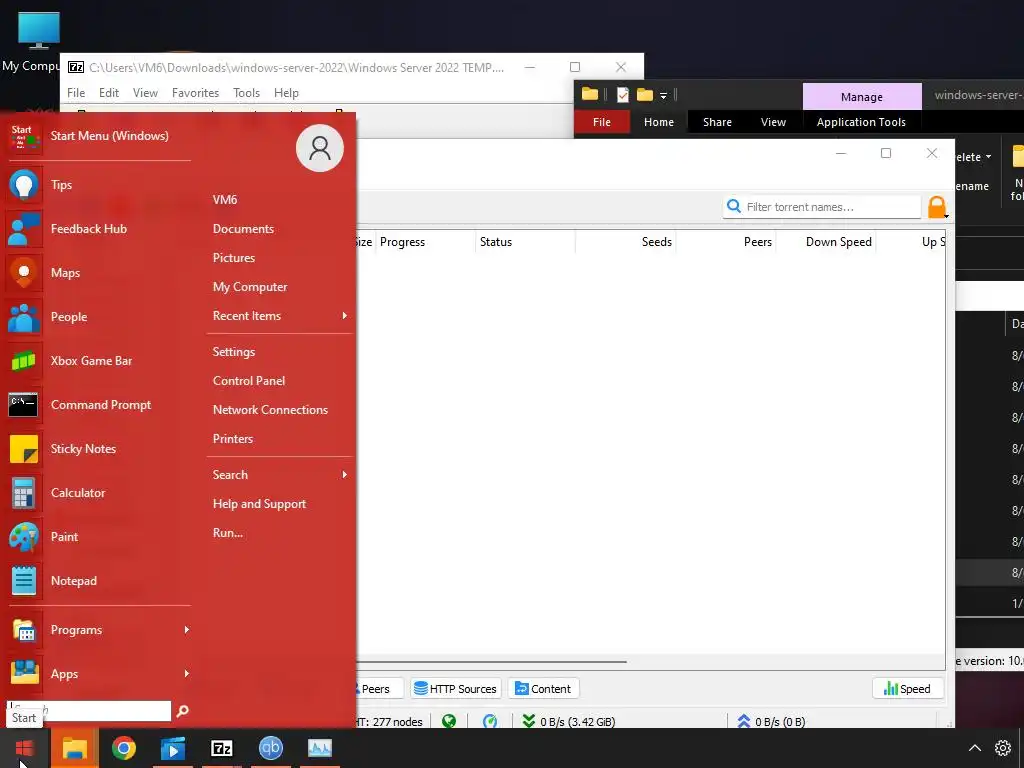Click the qBittorrent lock UI icon
1024x768 pixels.
(x=936, y=207)
